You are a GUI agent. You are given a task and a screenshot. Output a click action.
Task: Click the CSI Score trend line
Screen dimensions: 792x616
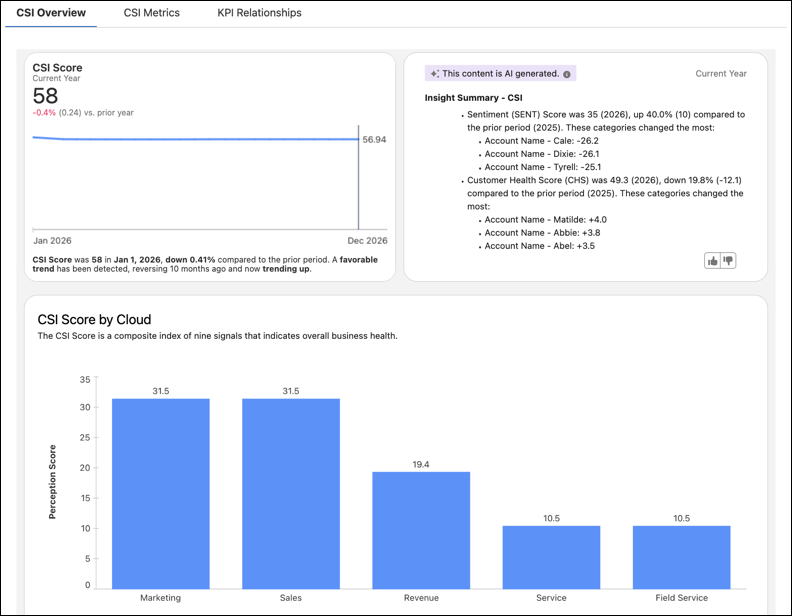click(x=195, y=139)
